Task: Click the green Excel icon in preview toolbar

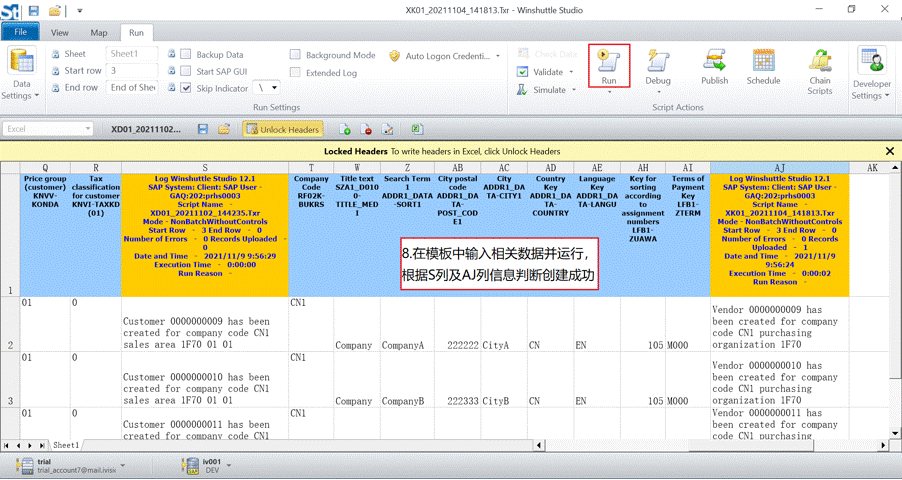Action: [417, 129]
